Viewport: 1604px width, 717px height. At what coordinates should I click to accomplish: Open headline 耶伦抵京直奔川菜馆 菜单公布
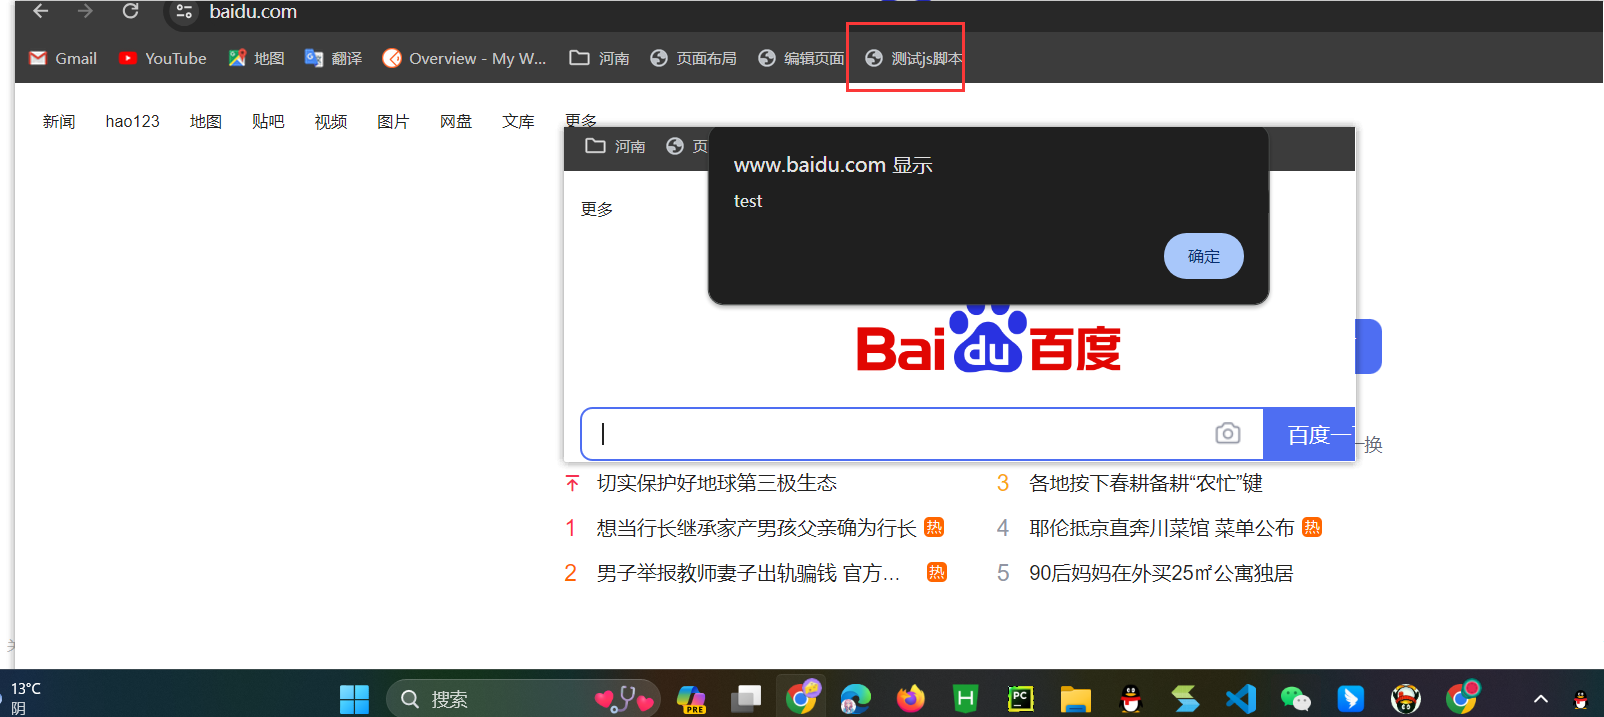click(x=1162, y=528)
